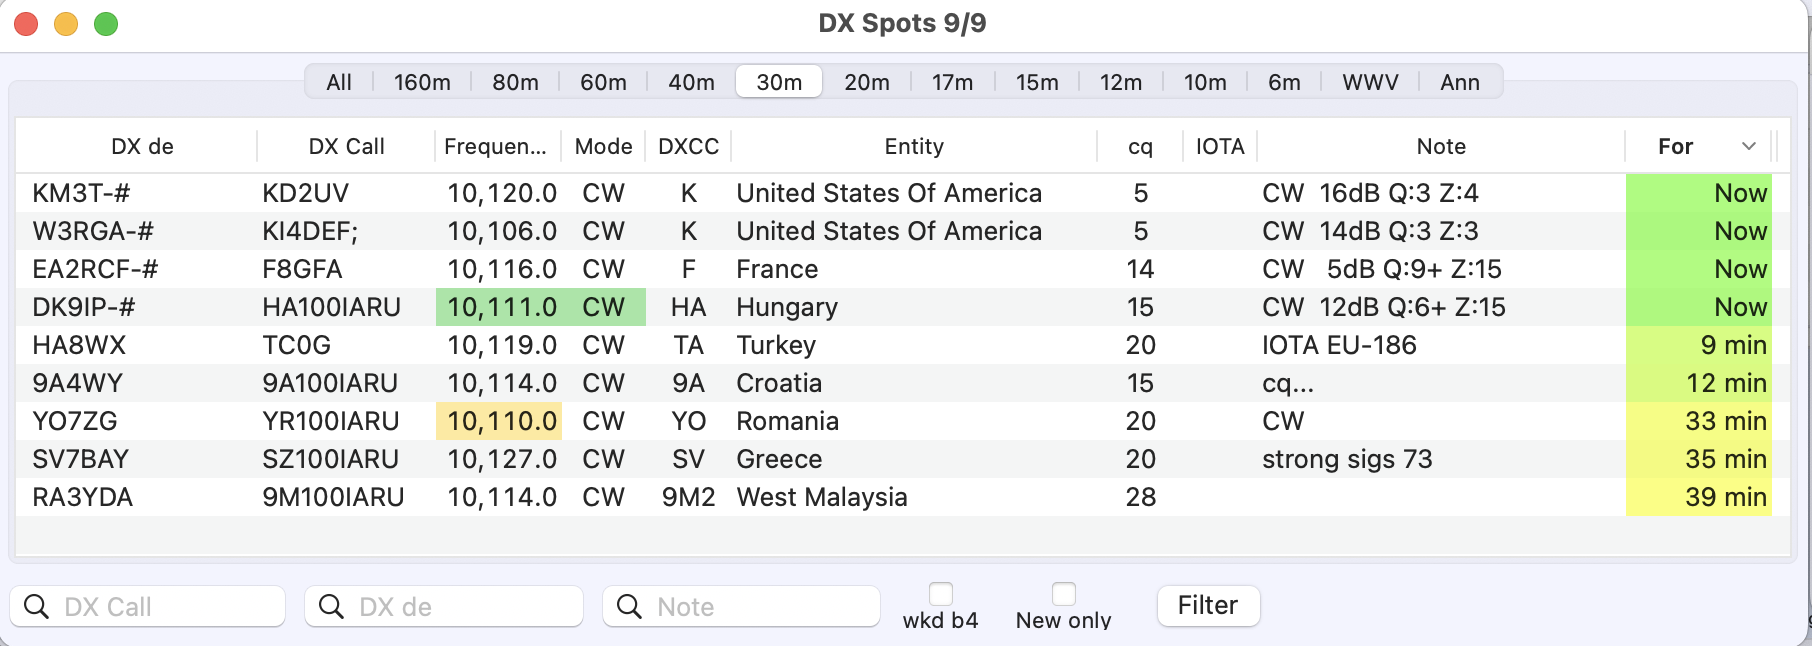Show the Ann announcements tab

pyautogui.click(x=1459, y=82)
